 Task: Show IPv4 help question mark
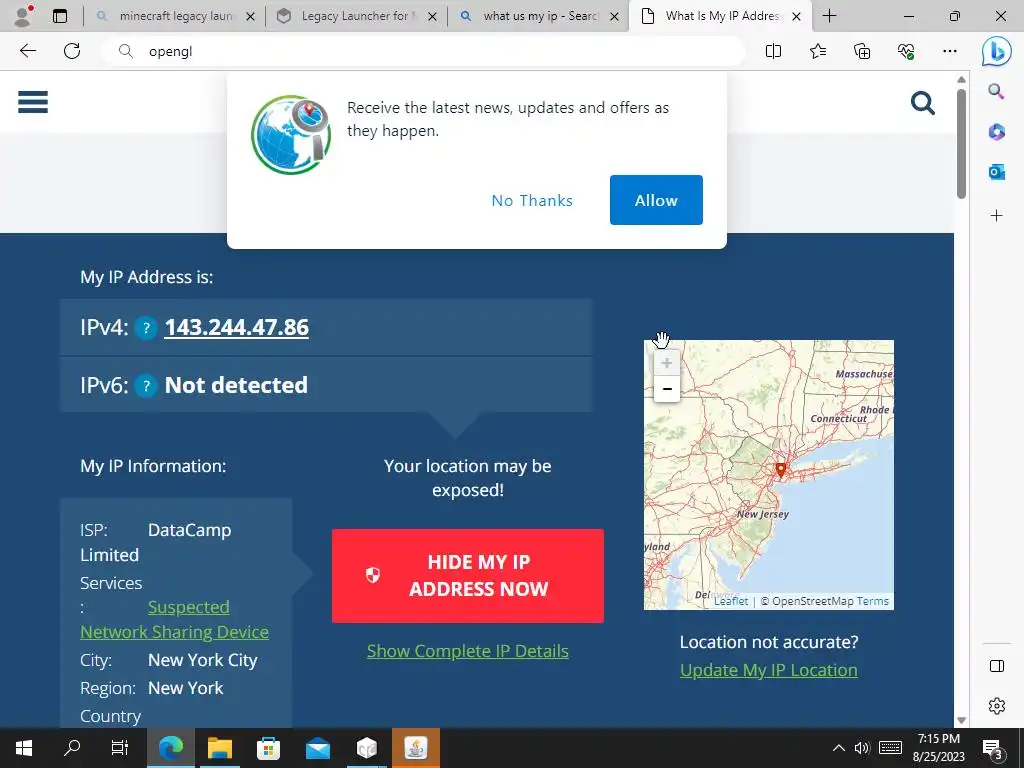146,328
